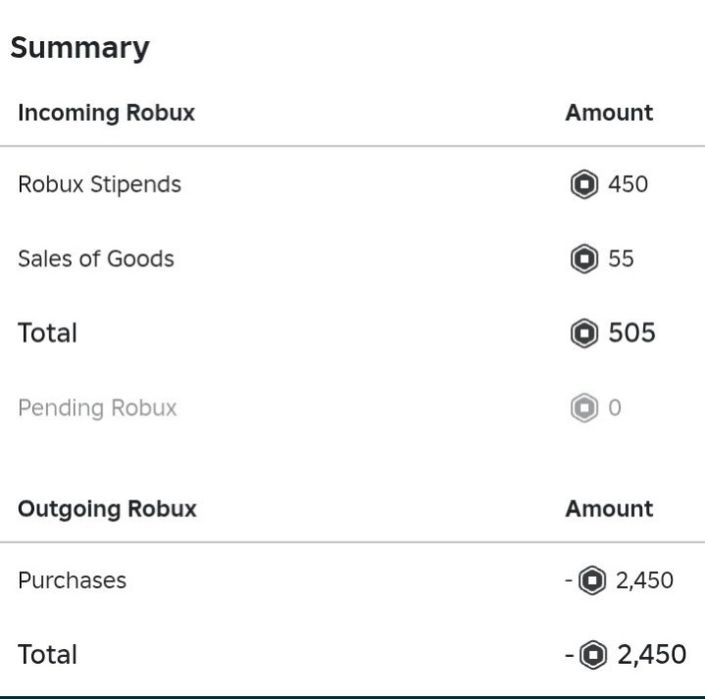Select the 450 stipend amount

click(x=628, y=184)
